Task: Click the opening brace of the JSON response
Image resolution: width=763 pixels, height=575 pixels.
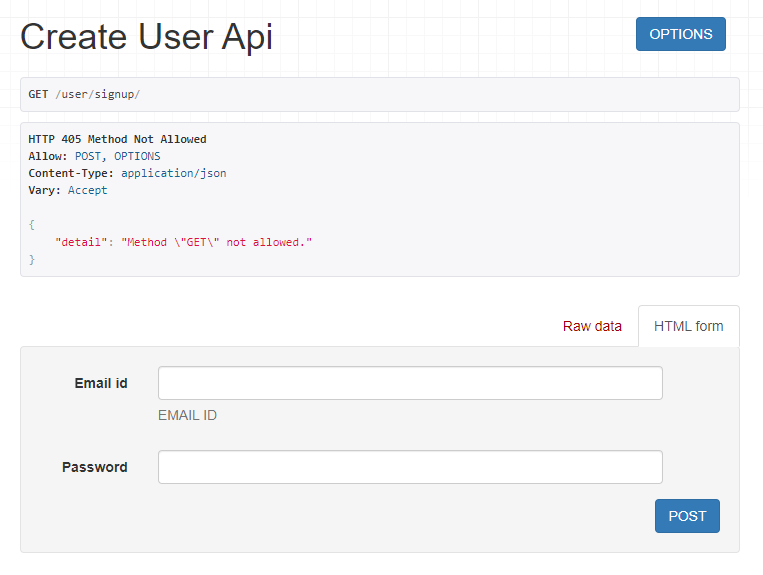Action: [32, 224]
